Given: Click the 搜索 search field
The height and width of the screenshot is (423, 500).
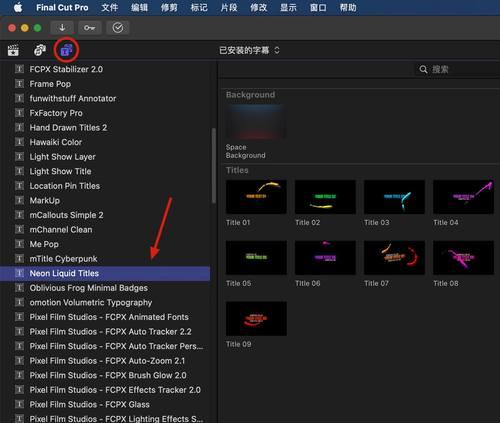Looking at the screenshot, I should (x=457, y=69).
